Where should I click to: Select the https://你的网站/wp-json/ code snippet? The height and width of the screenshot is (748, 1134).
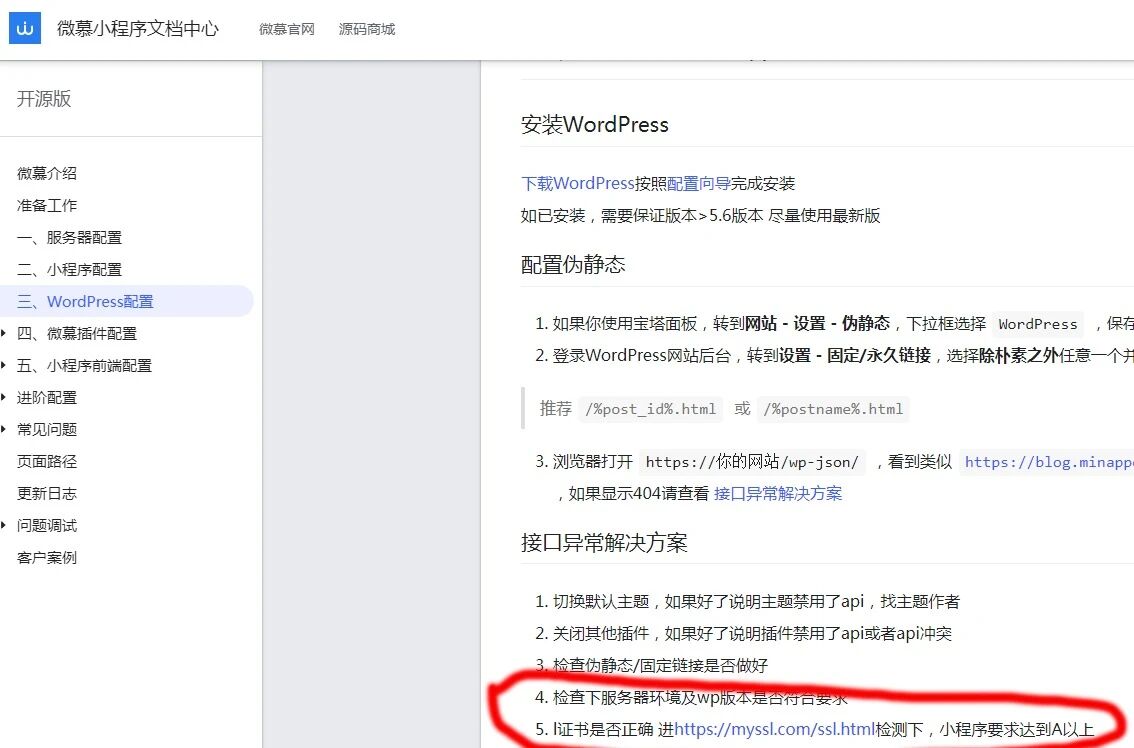click(752, 462)
